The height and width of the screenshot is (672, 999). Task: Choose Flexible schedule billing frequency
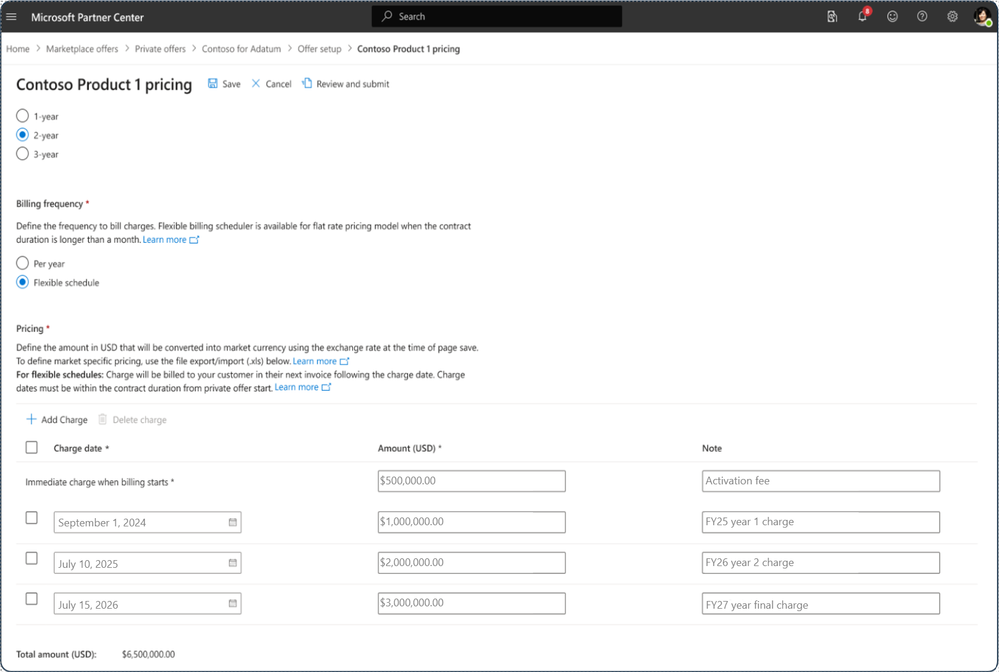coord(22,282)
